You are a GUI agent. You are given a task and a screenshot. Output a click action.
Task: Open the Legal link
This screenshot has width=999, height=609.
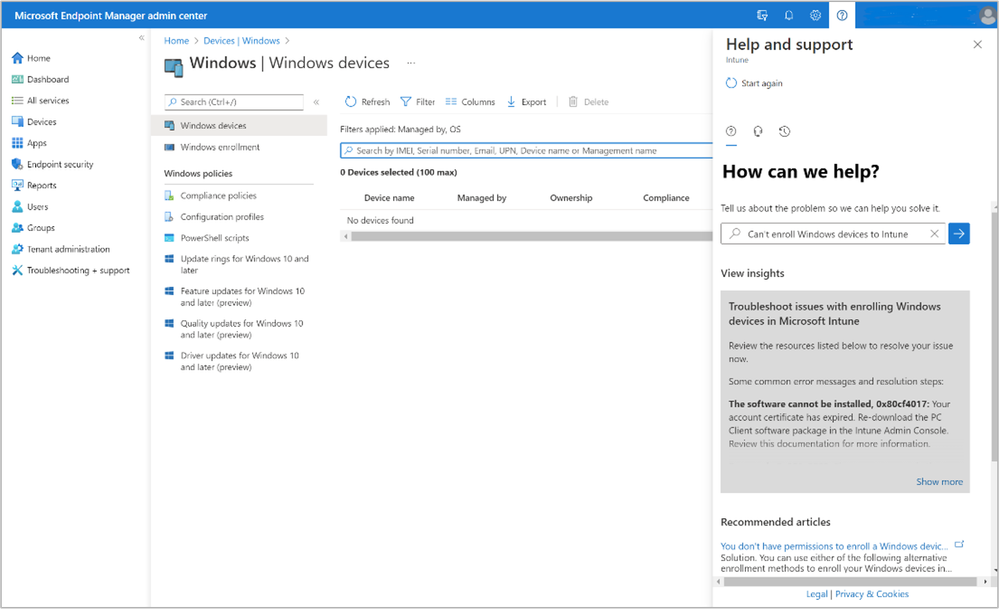[x=817, y=594]
